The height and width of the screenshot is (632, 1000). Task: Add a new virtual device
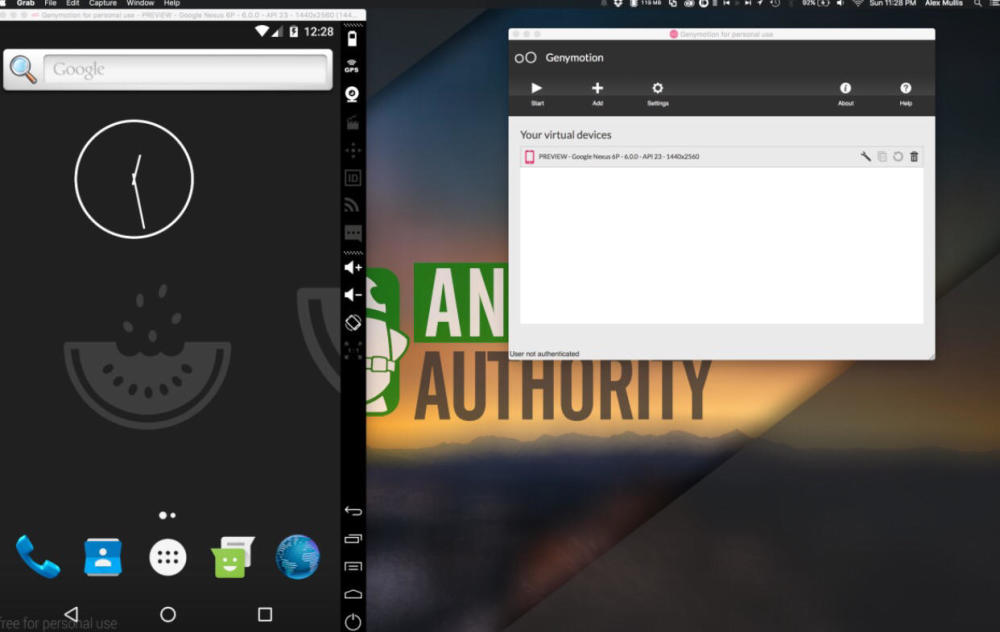tap(598, 92)
